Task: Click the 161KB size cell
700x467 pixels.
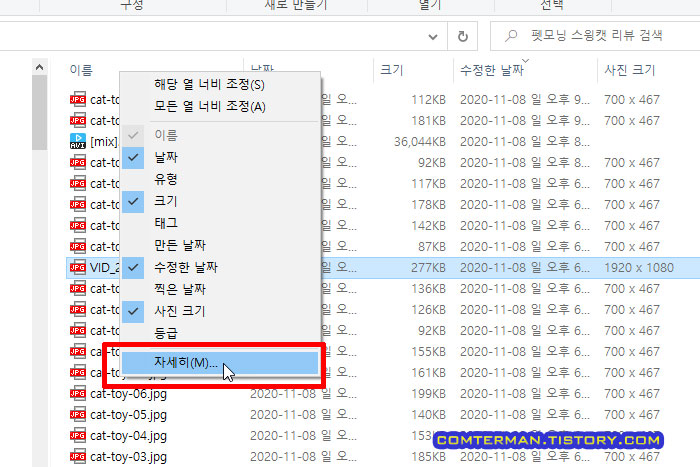Action: point(428,373)
